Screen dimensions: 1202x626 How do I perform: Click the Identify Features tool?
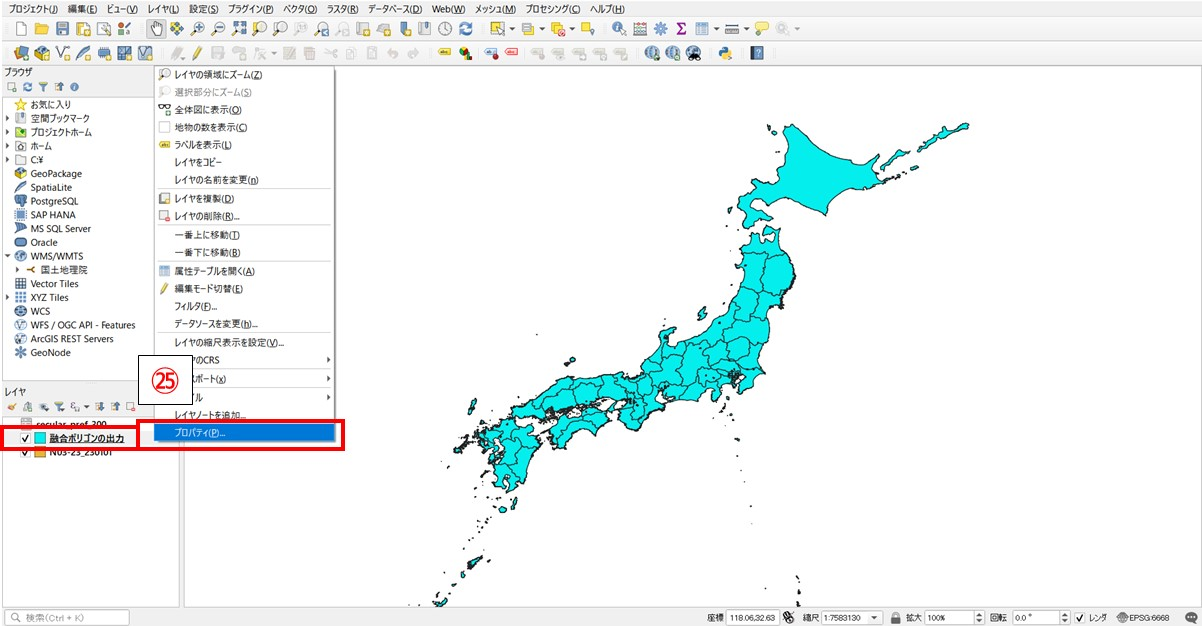(x=619, y=29)
